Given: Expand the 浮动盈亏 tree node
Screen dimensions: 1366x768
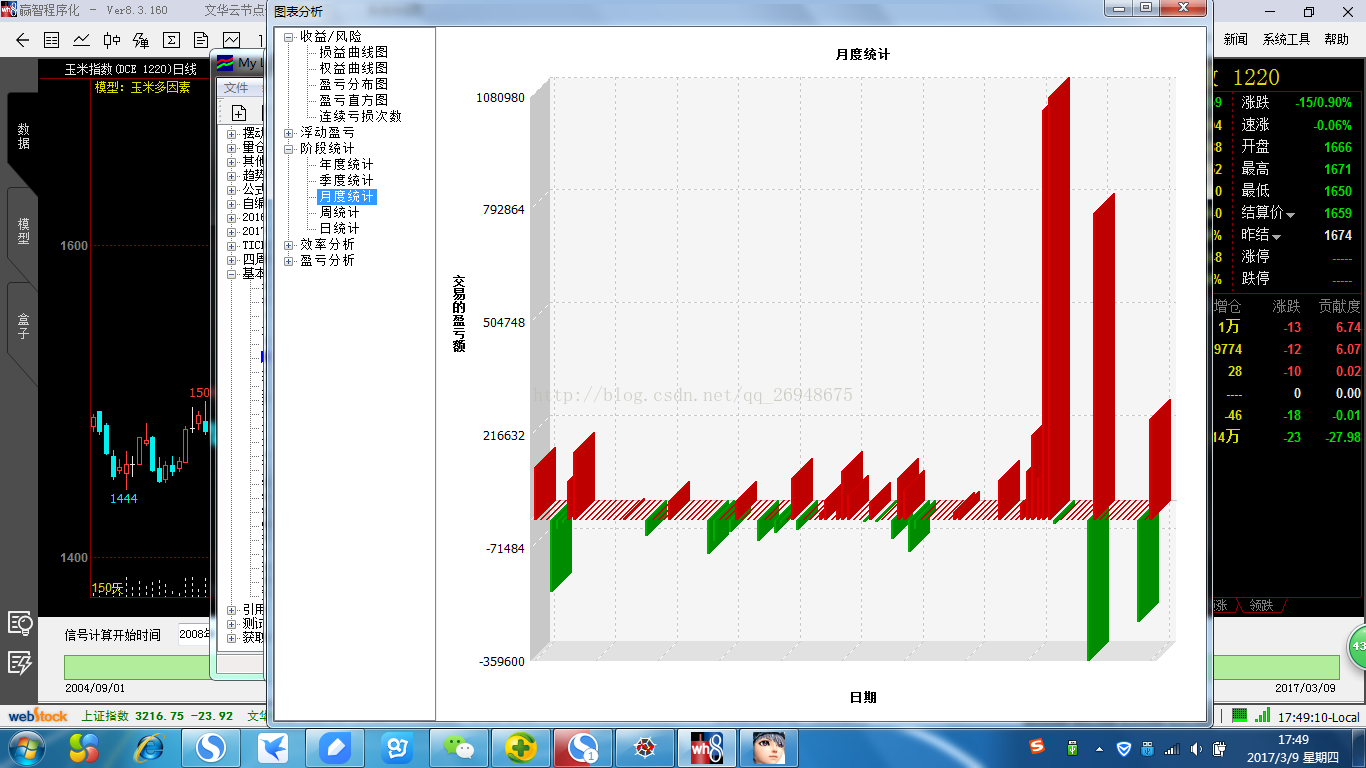Looking at the screenshot, I should pyautogui.click(x=289, y=132).
